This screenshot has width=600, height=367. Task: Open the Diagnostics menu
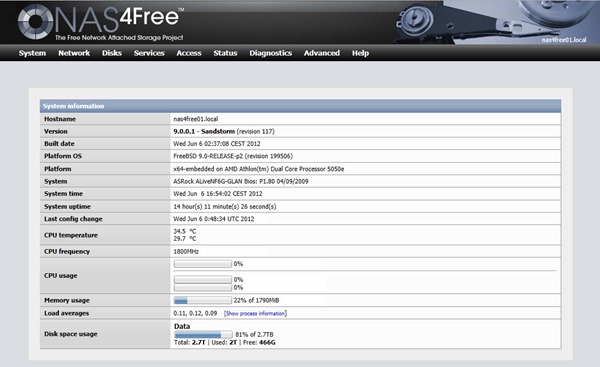click(271, 53)
